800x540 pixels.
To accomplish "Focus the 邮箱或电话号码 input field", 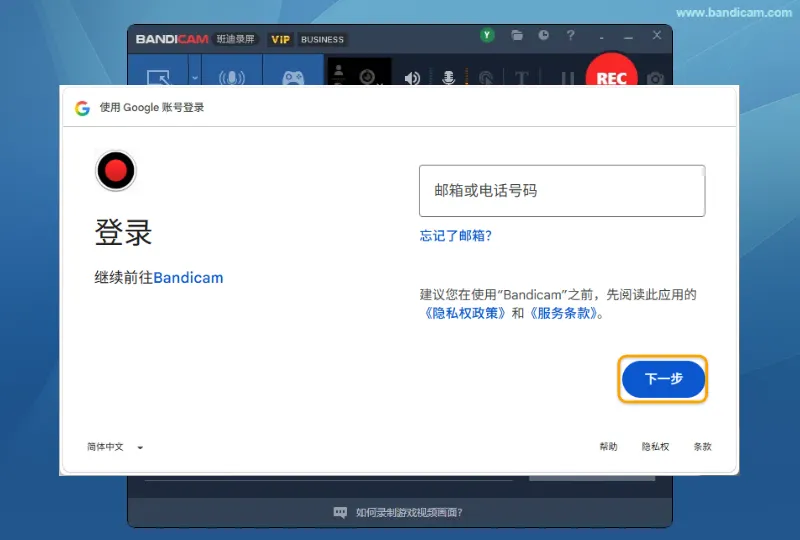I will tap(562, 191).
